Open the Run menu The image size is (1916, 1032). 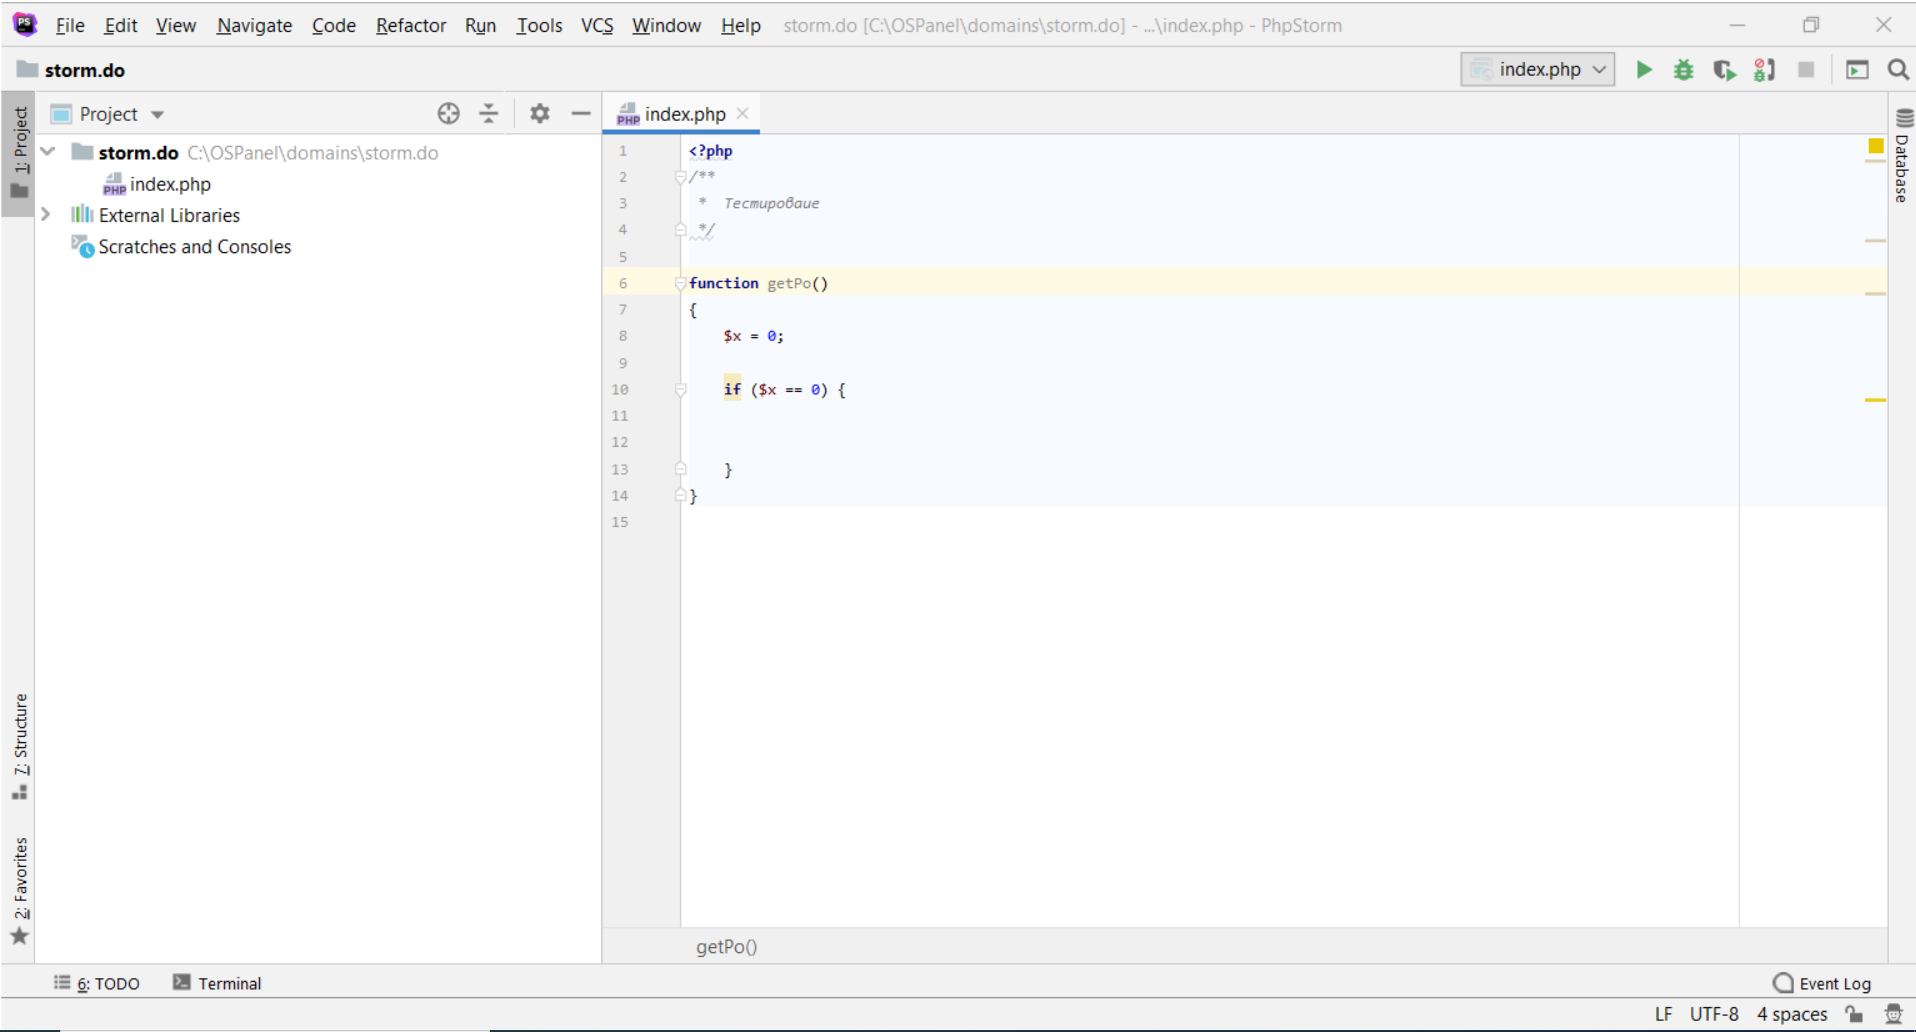tap(480, 25)
